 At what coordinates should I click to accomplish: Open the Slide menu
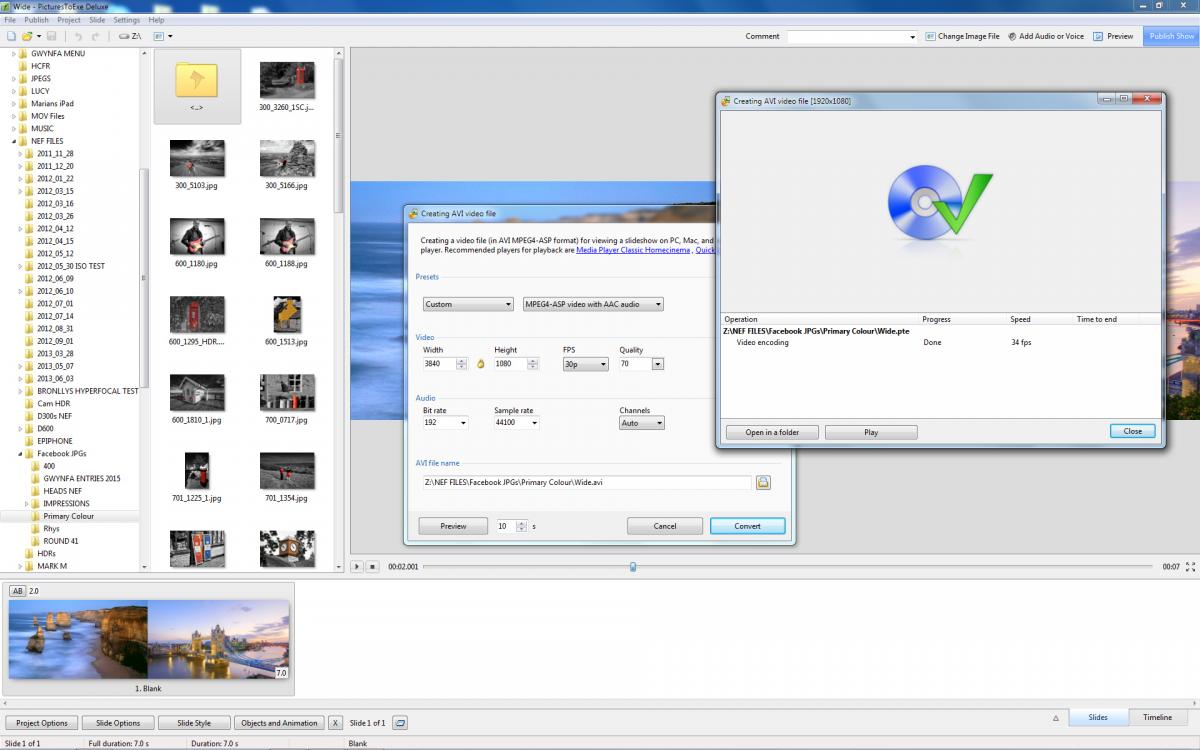pos(97,20)
